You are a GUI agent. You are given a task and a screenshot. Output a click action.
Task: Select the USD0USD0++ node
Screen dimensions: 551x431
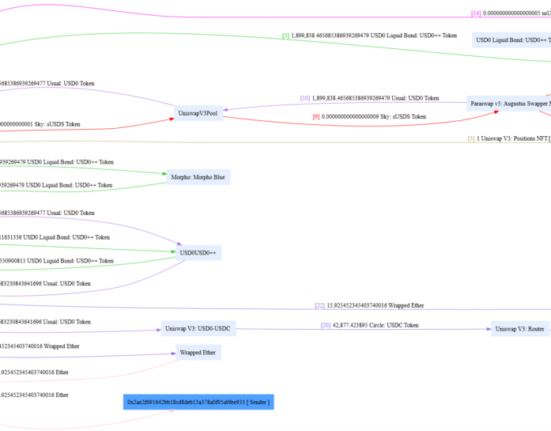point(199,253)
